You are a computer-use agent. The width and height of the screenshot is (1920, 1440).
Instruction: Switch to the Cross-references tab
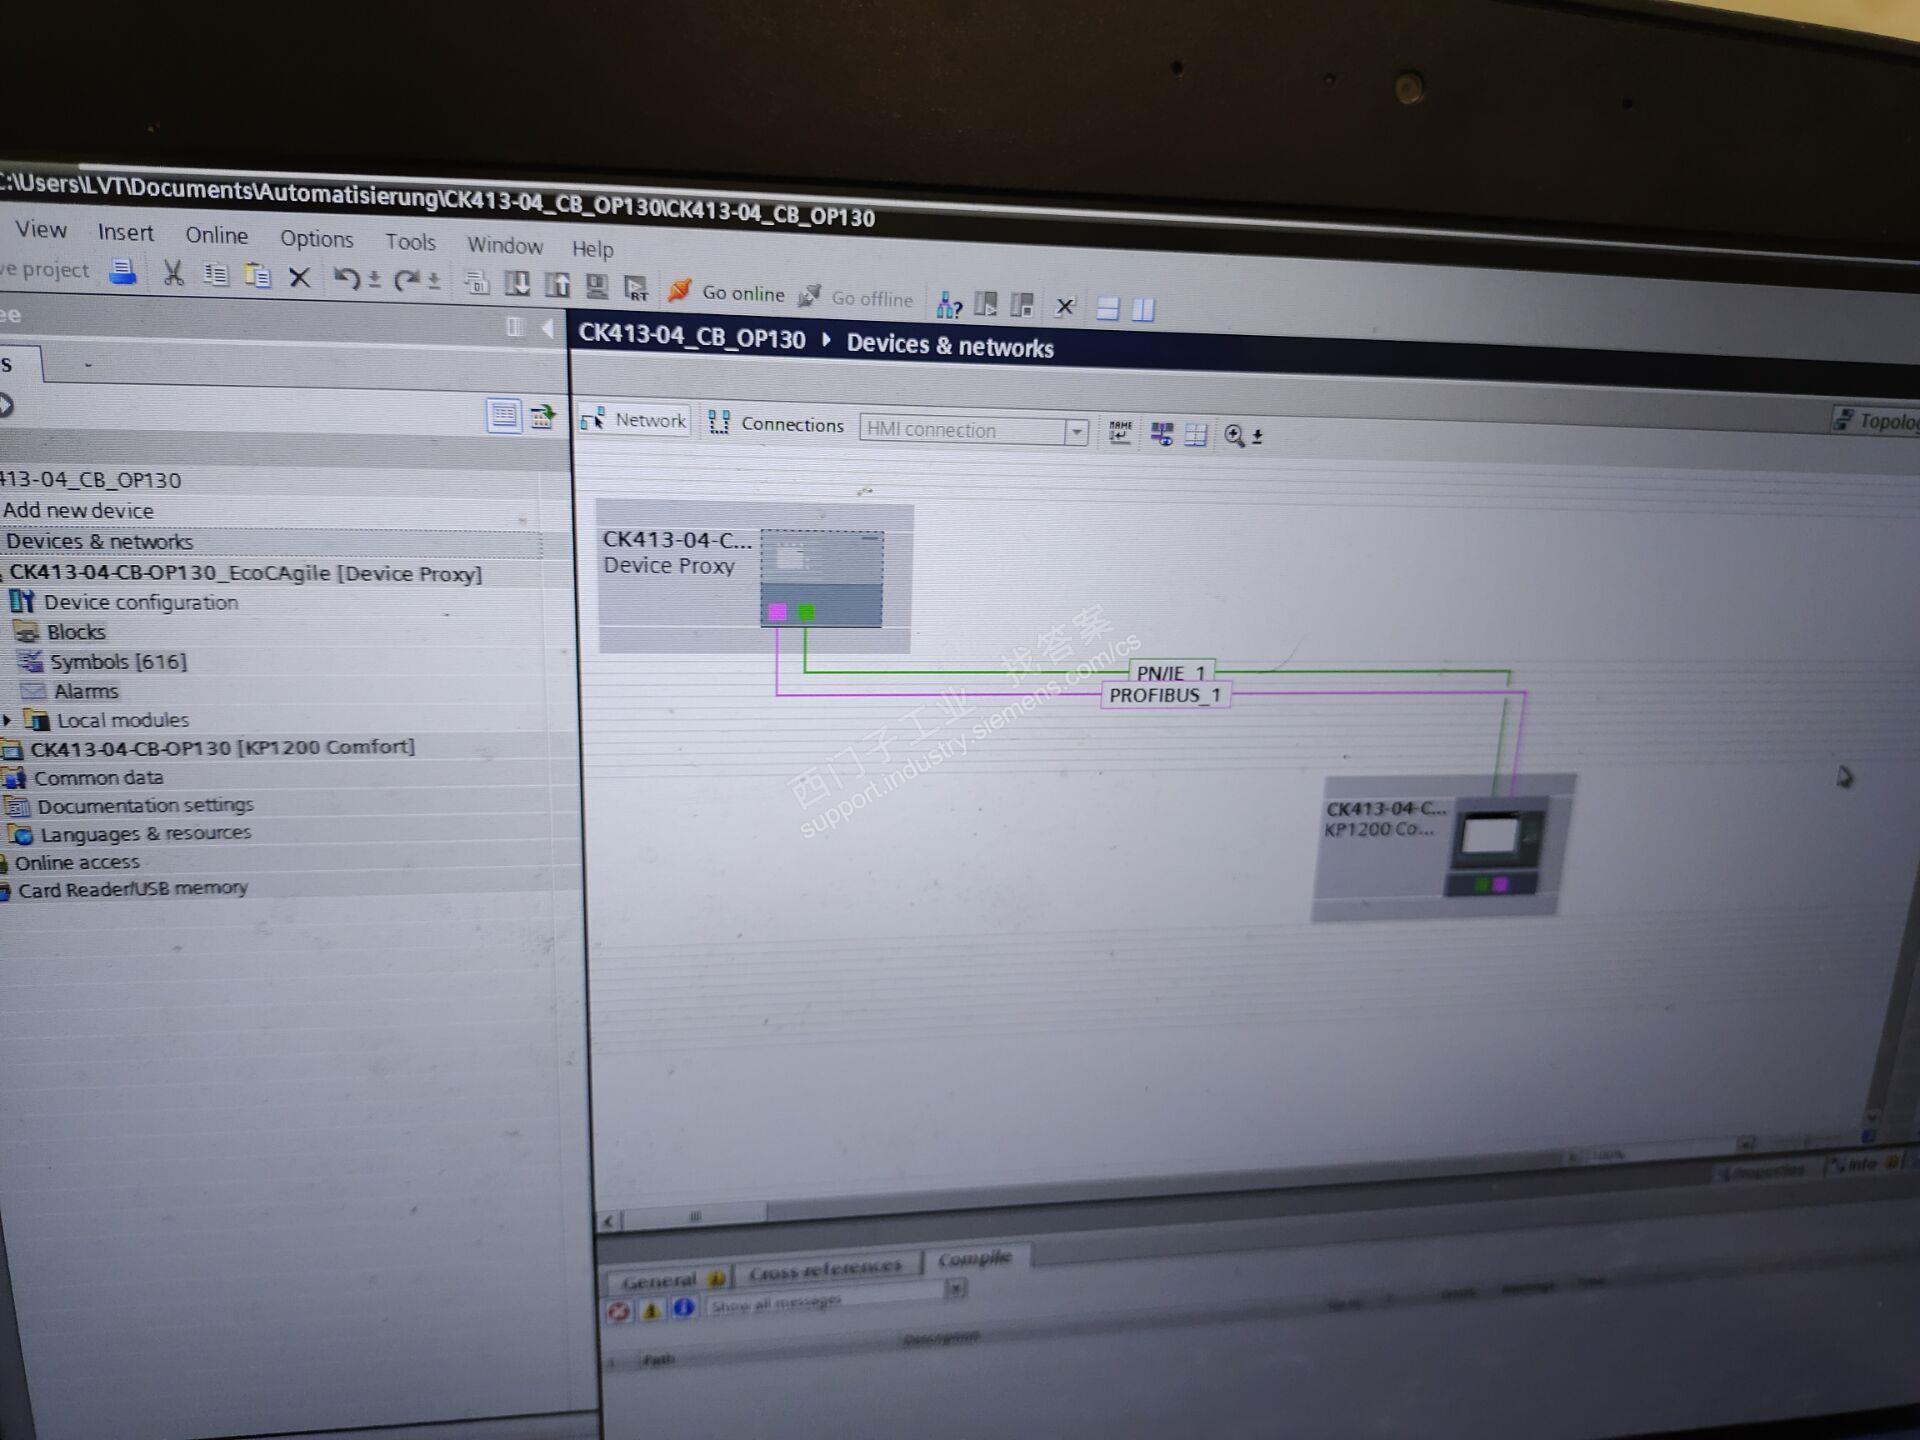825,1269
